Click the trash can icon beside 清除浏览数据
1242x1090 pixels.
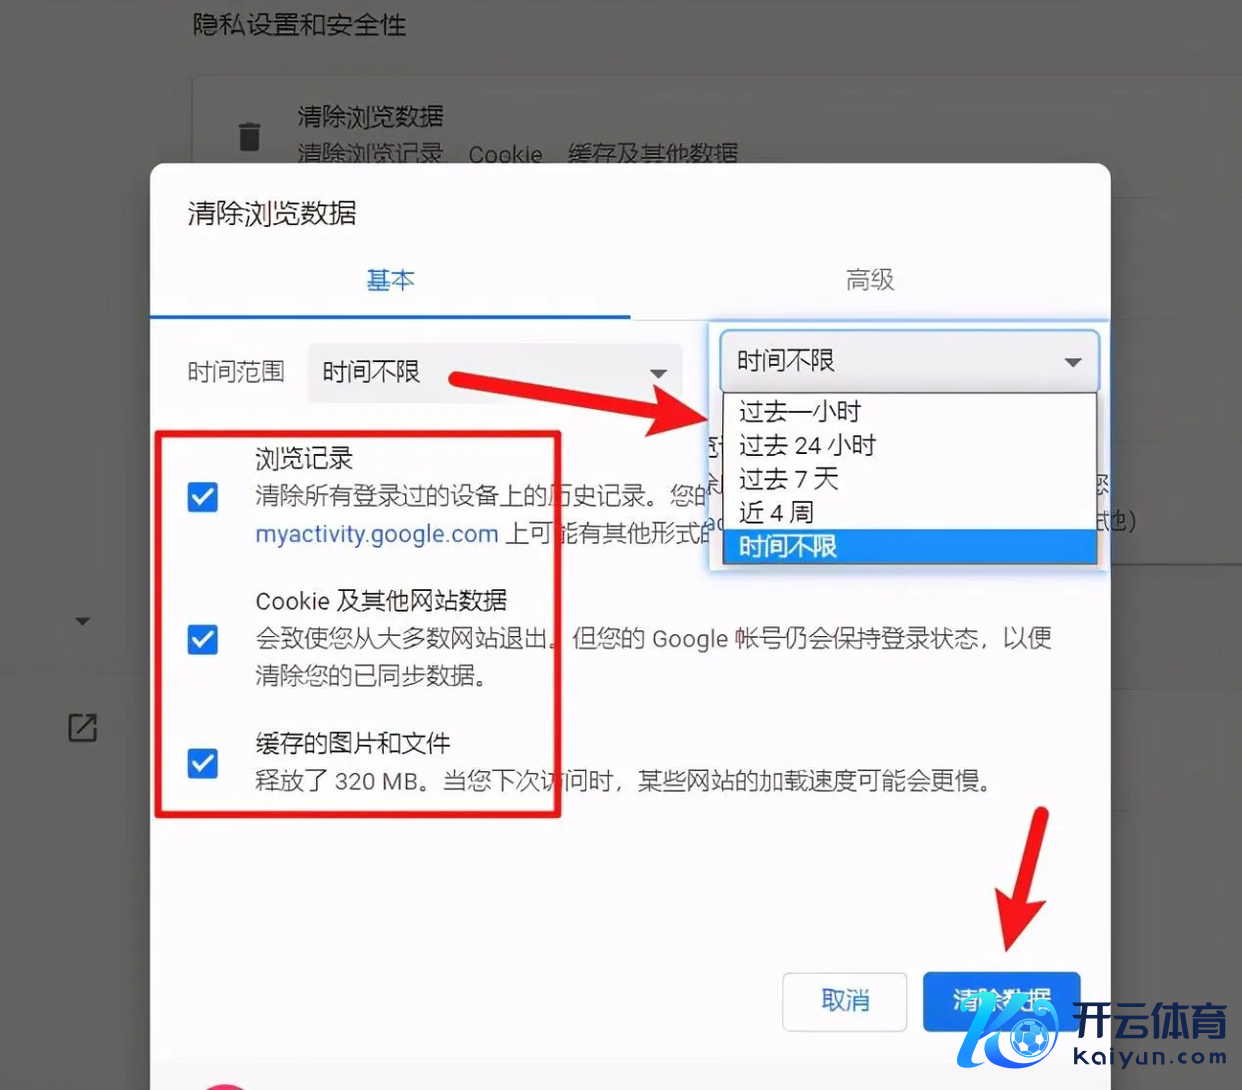point(249,136)
